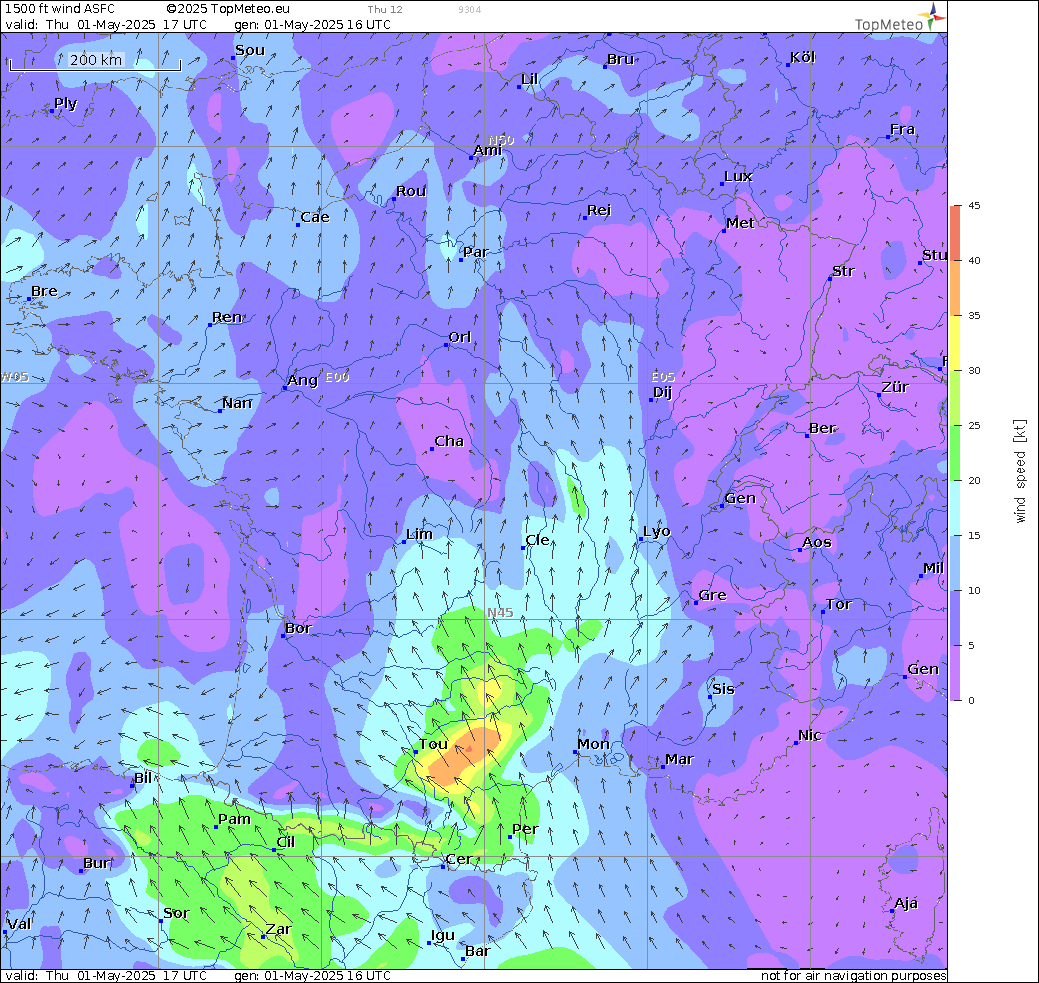Select the header 'gen: 01-May-2025 16 UTC' text
Viewport: 1039px width, 983px height.
tap(312, 25)
